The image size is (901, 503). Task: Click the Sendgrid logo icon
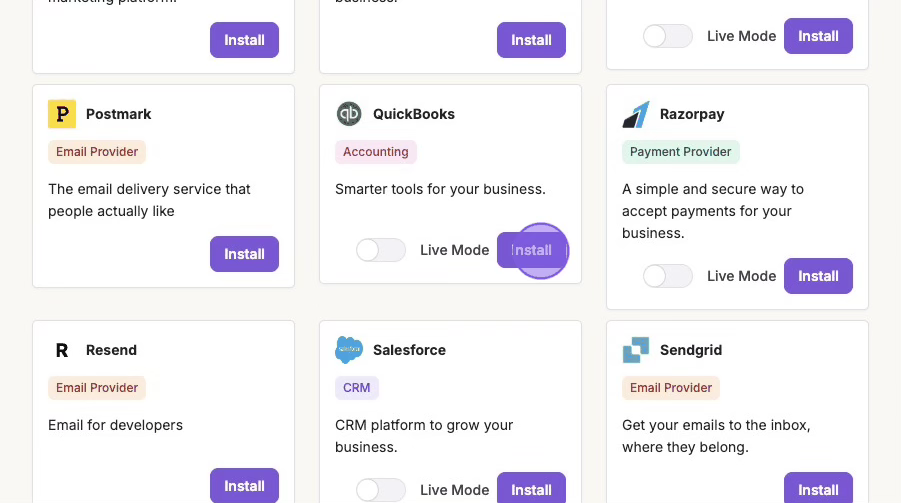636,350
